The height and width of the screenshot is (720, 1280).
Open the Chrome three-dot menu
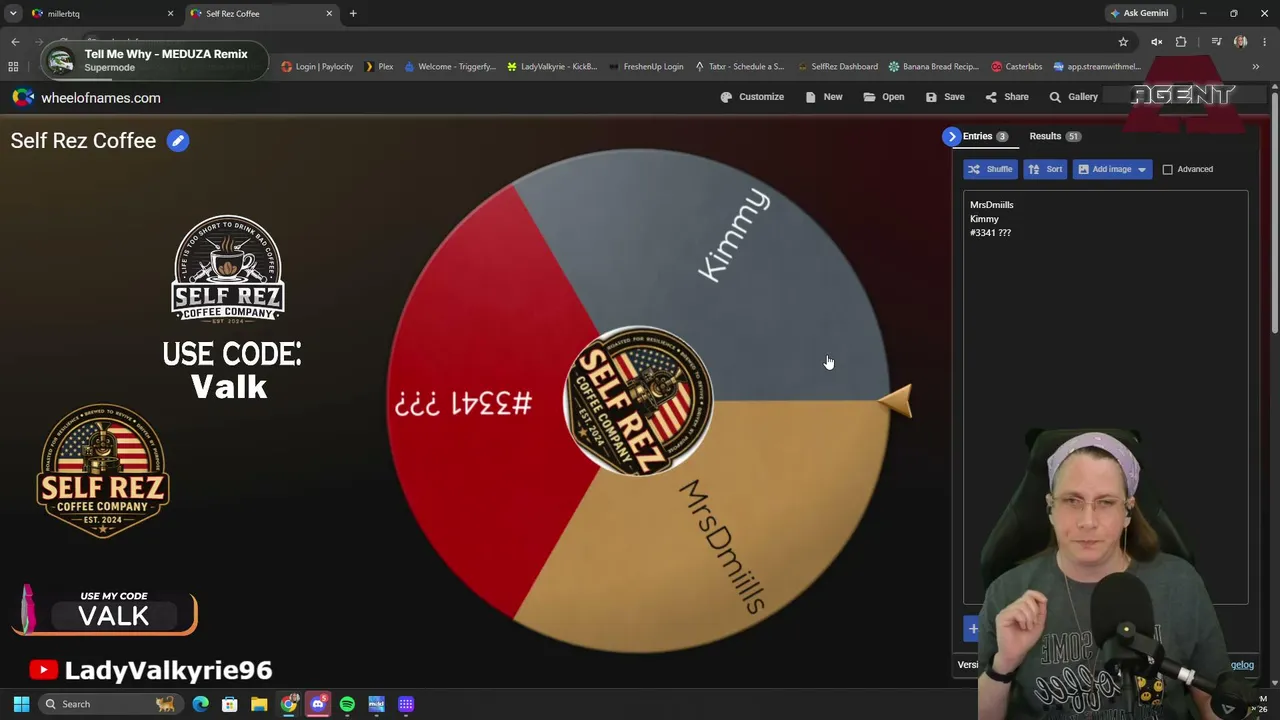pyautogui.click(x=1264, y=42)
